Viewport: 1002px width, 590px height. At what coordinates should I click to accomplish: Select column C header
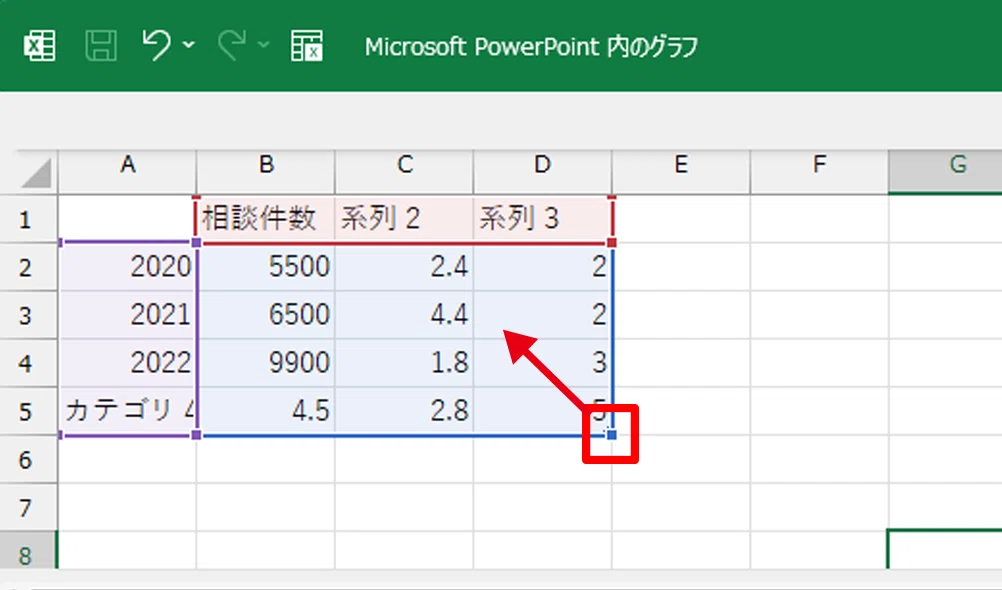(x=404, y=171)
